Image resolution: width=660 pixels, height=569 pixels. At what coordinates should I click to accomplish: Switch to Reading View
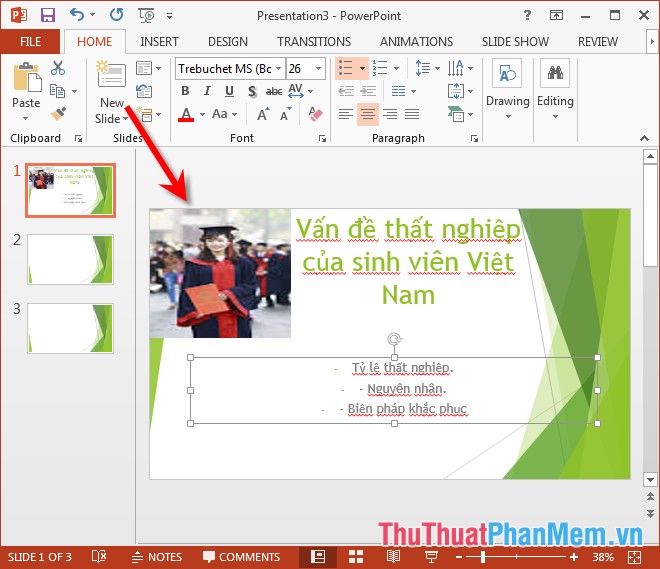[393, 557]
